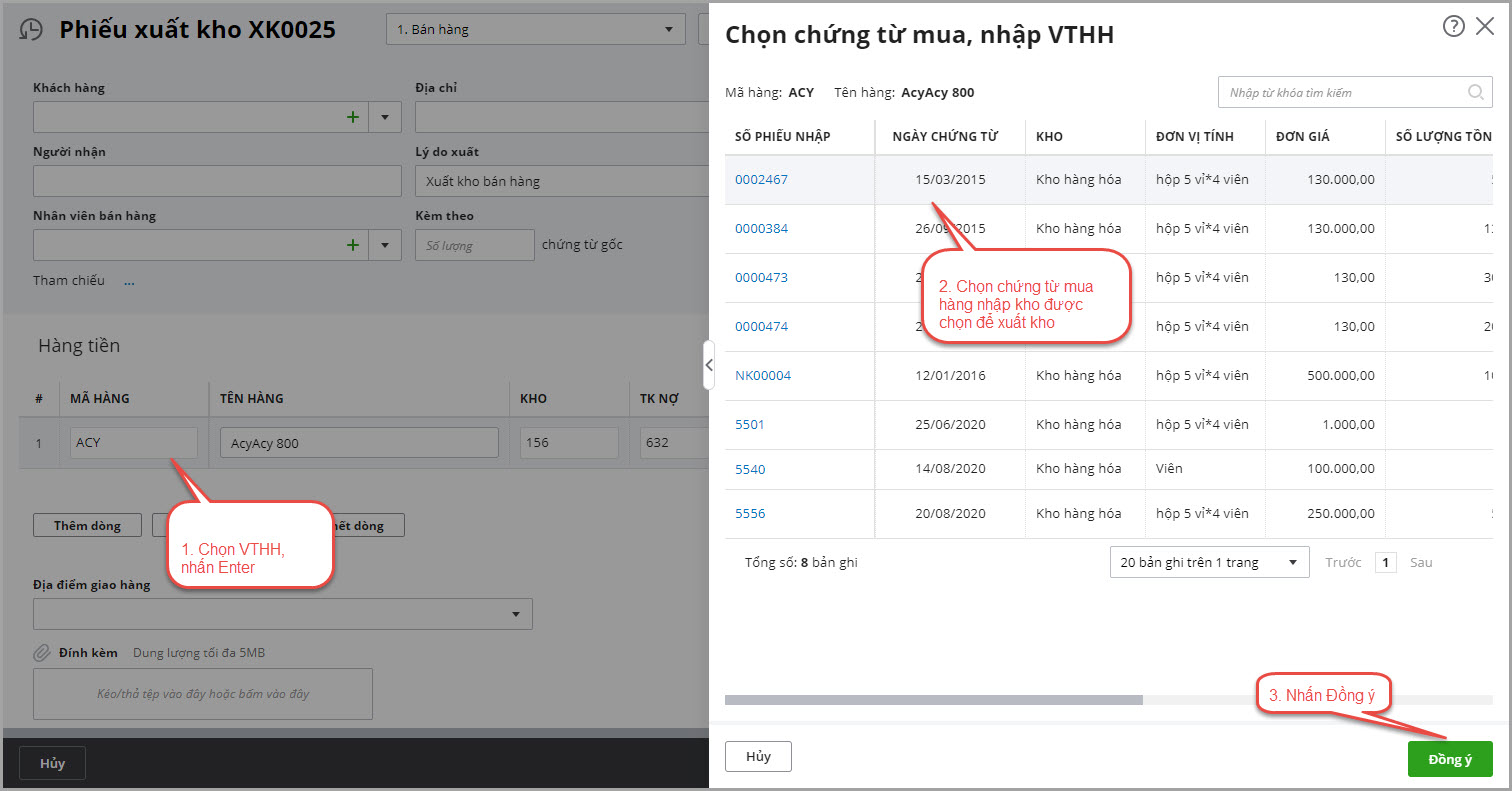Open receipt number 0002467 link
Viewport: 1512px width, 791px height.
761,180
